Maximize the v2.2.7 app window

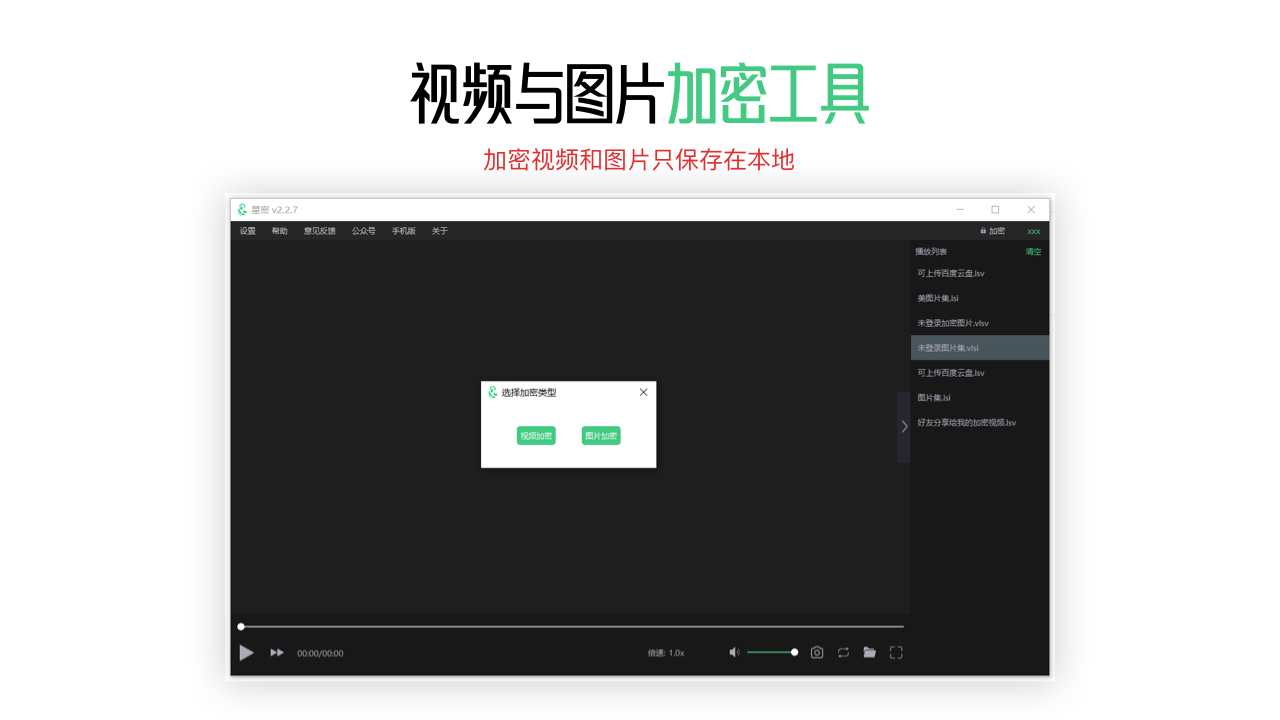995,210
